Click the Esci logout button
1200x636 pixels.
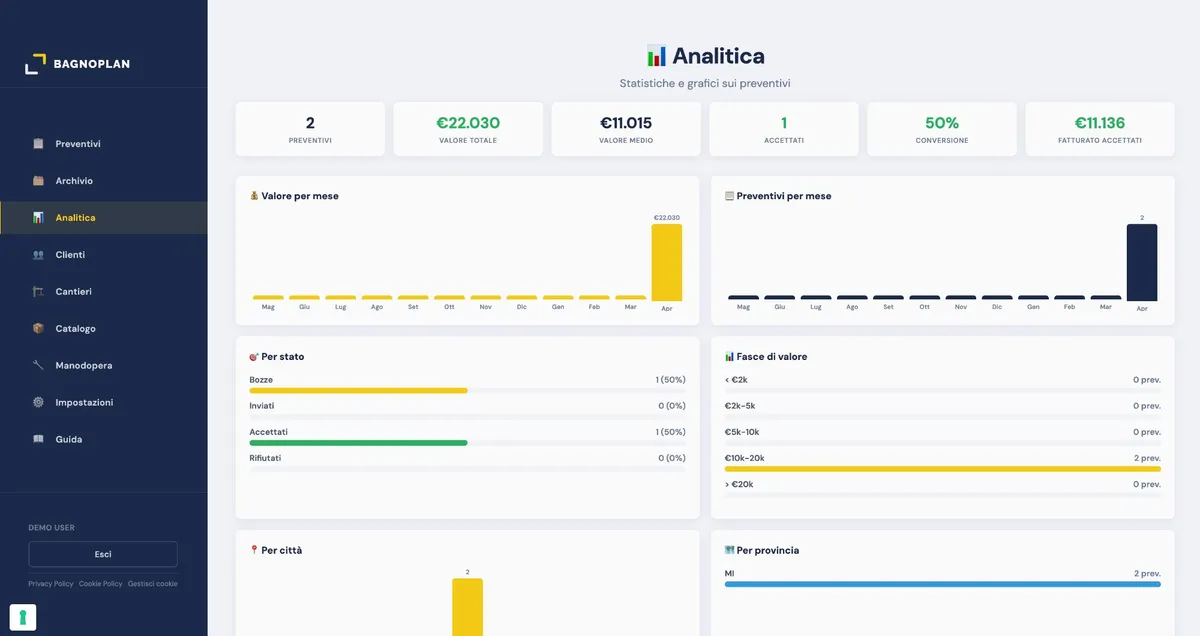point(103,554)
